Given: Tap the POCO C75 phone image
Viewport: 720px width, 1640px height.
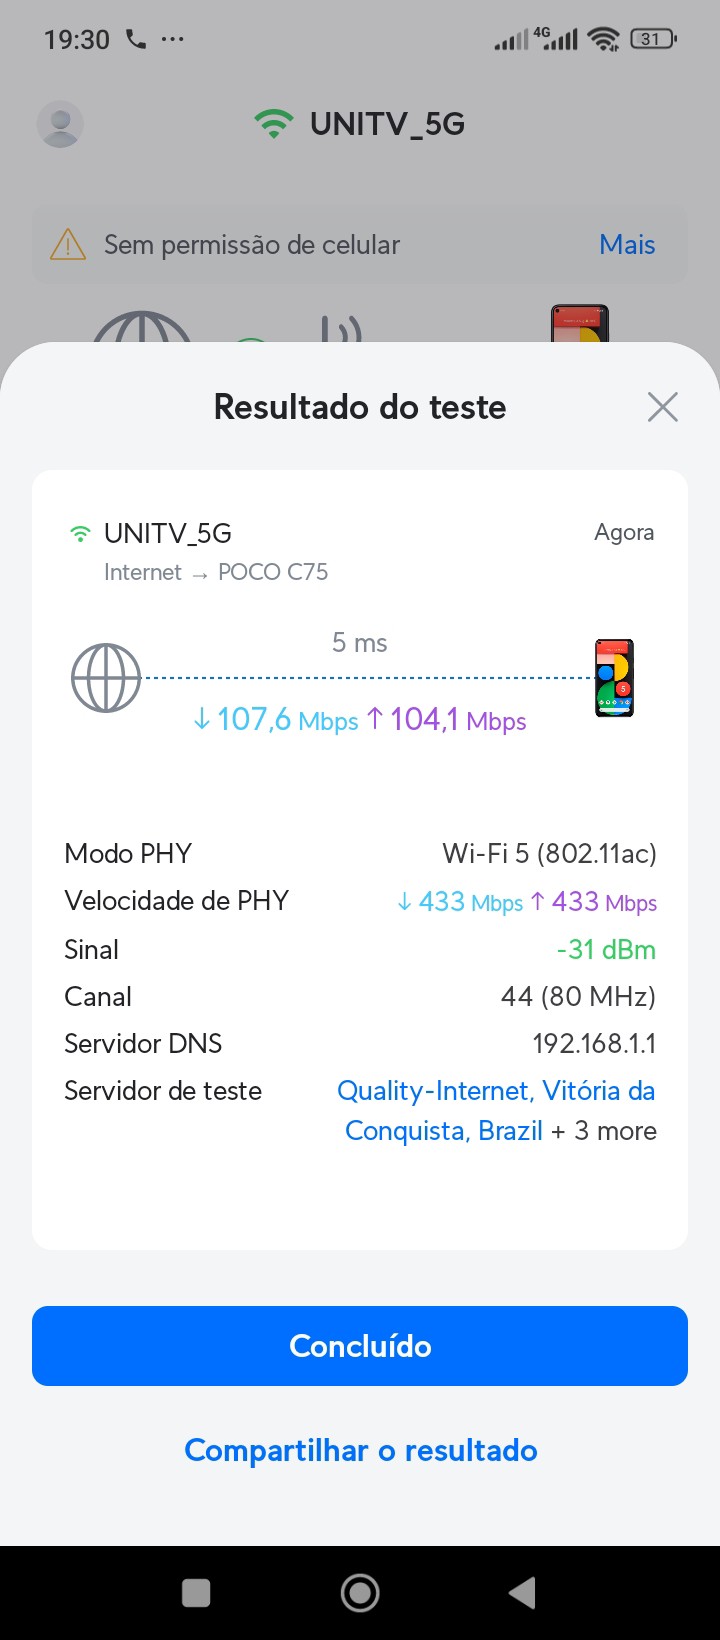Looking at the screenshot, I should pyautogui.click(x=614, y=678).
